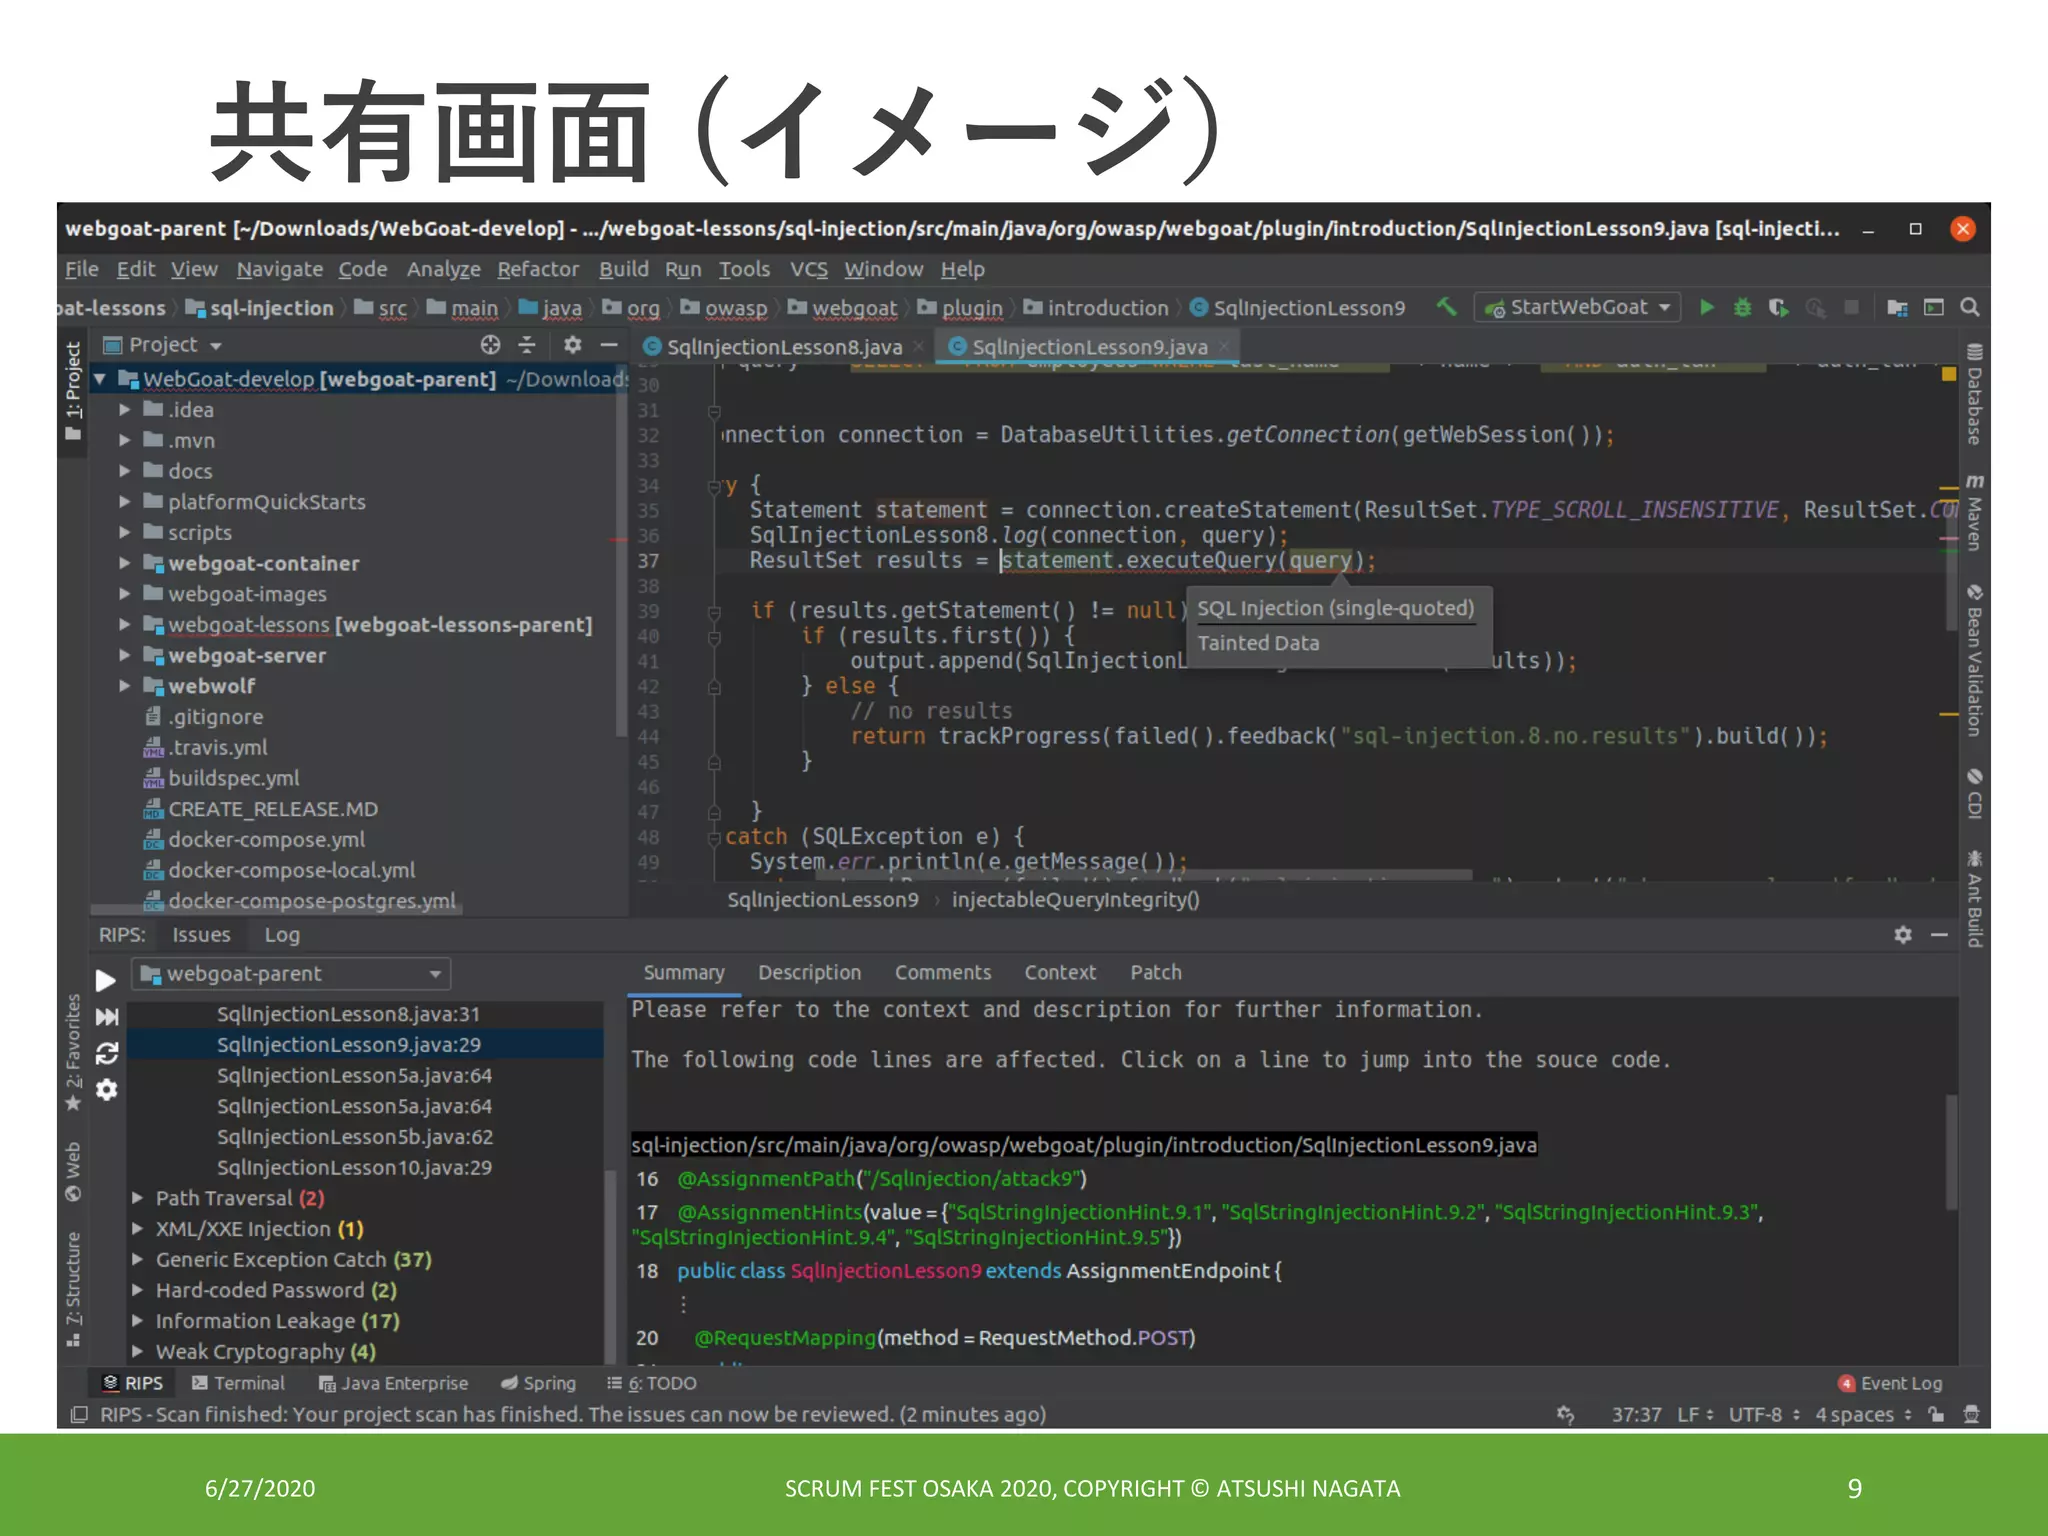
Task: Click the RIPS start scan play icon
Action: pos(105,980)
